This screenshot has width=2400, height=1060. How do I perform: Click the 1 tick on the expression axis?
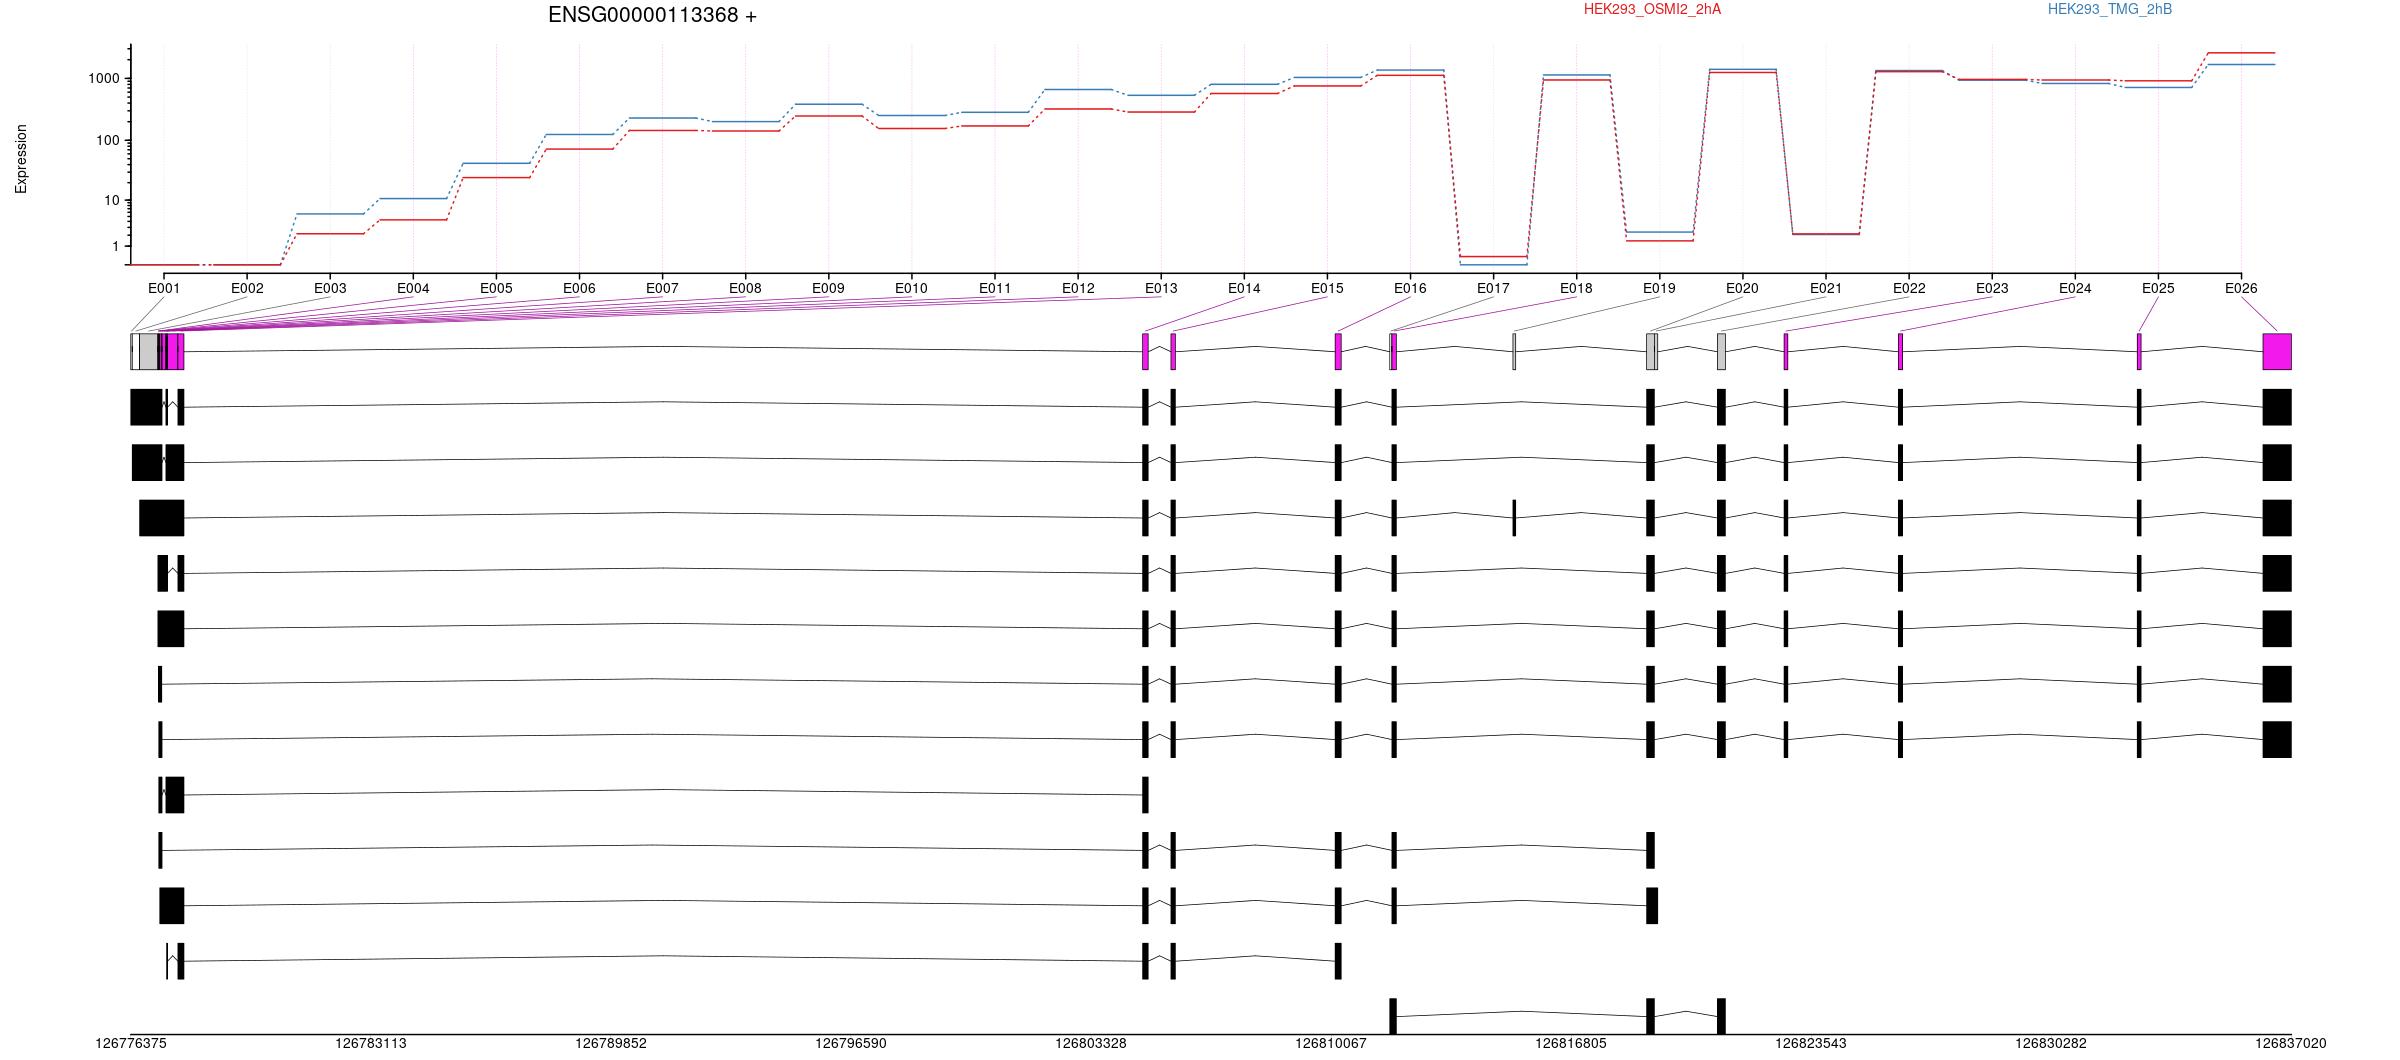(x=116, y=247)
